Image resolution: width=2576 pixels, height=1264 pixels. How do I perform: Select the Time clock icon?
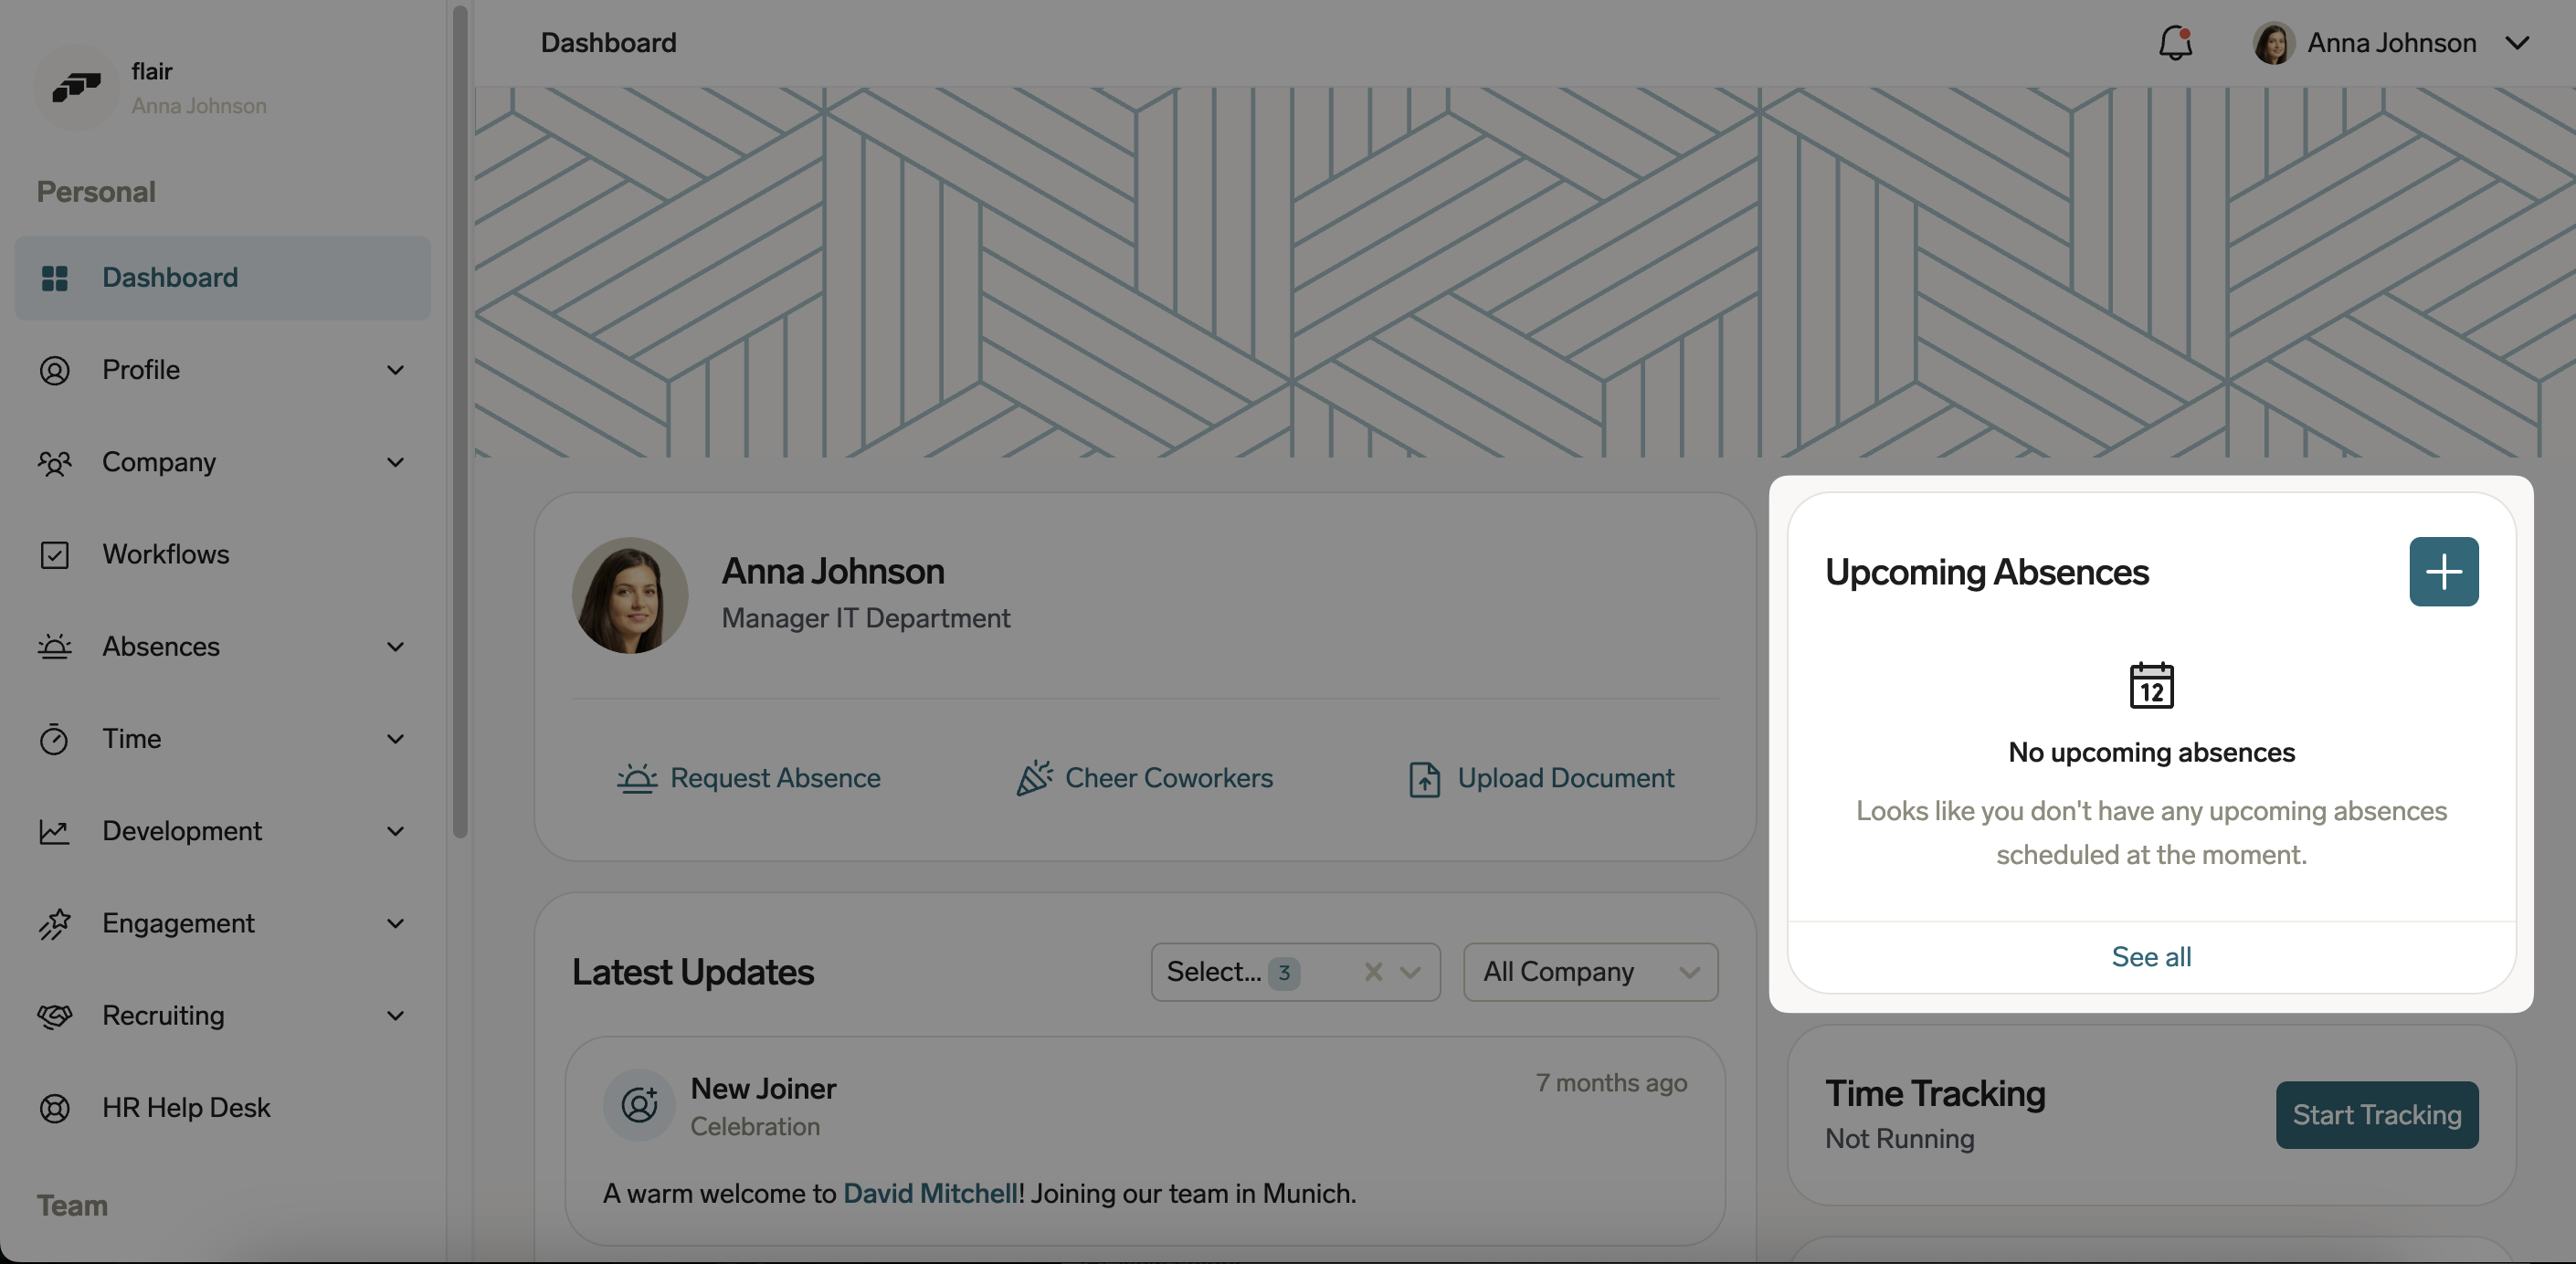click(x=56, y=739)
